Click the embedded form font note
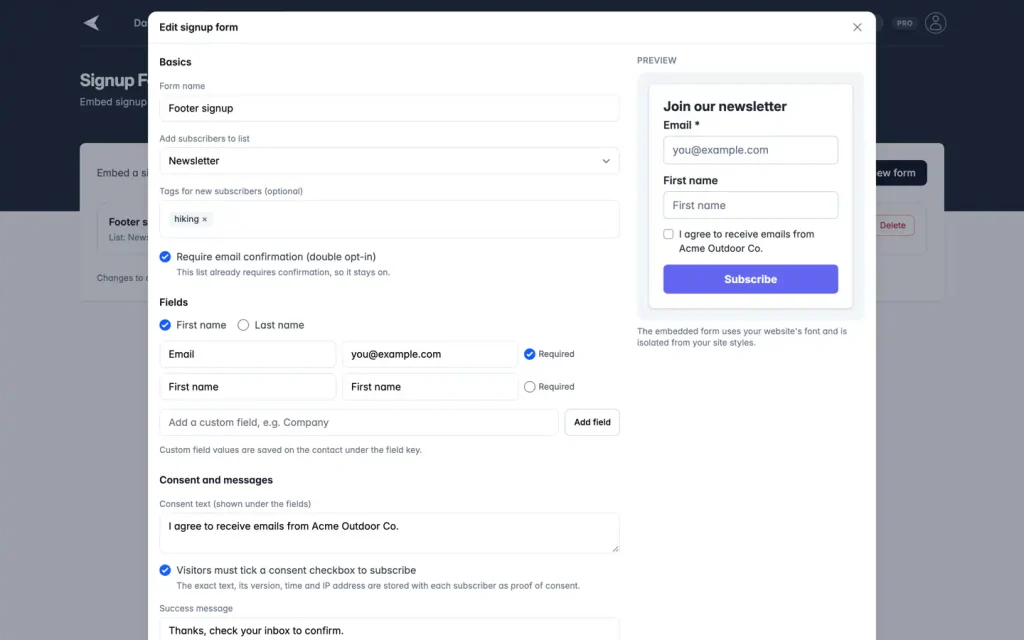1024x640 pixels. coord(742,337)
